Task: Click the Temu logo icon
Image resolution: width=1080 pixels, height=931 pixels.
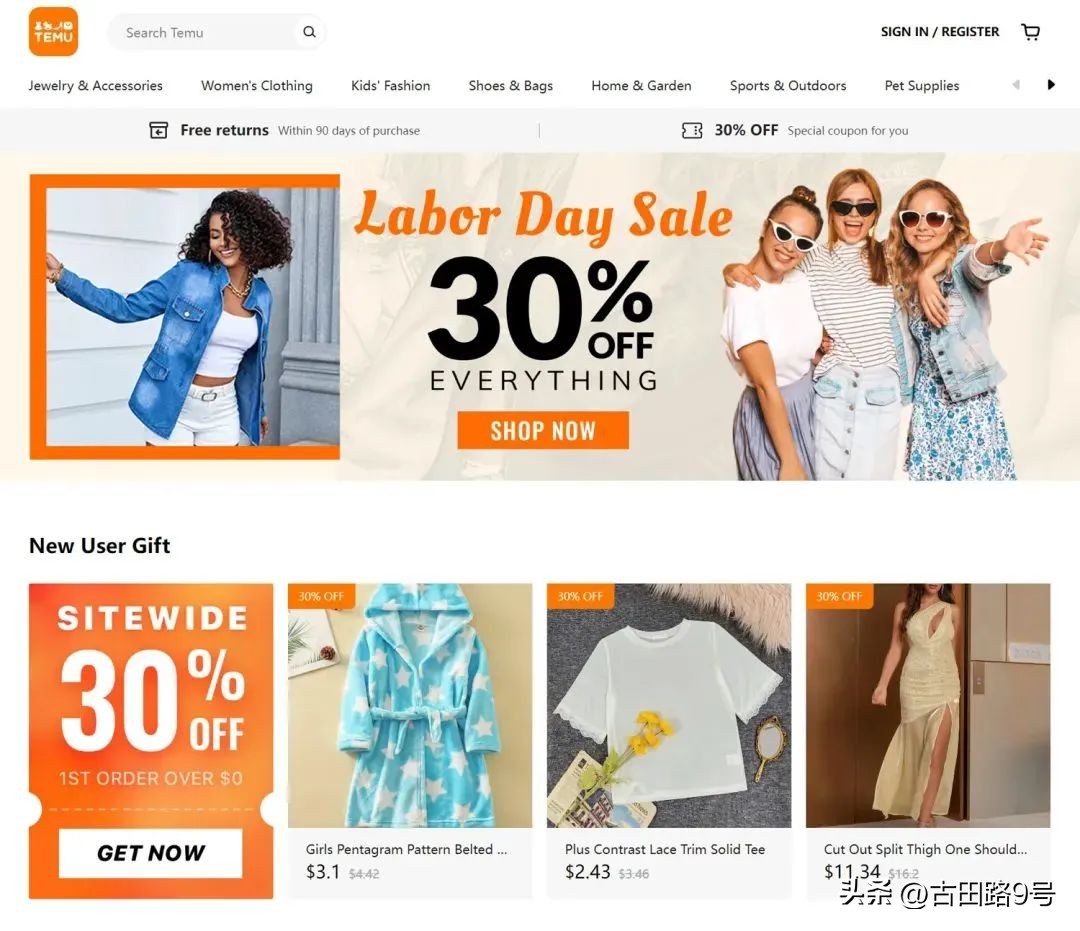Action: (54, 32)
